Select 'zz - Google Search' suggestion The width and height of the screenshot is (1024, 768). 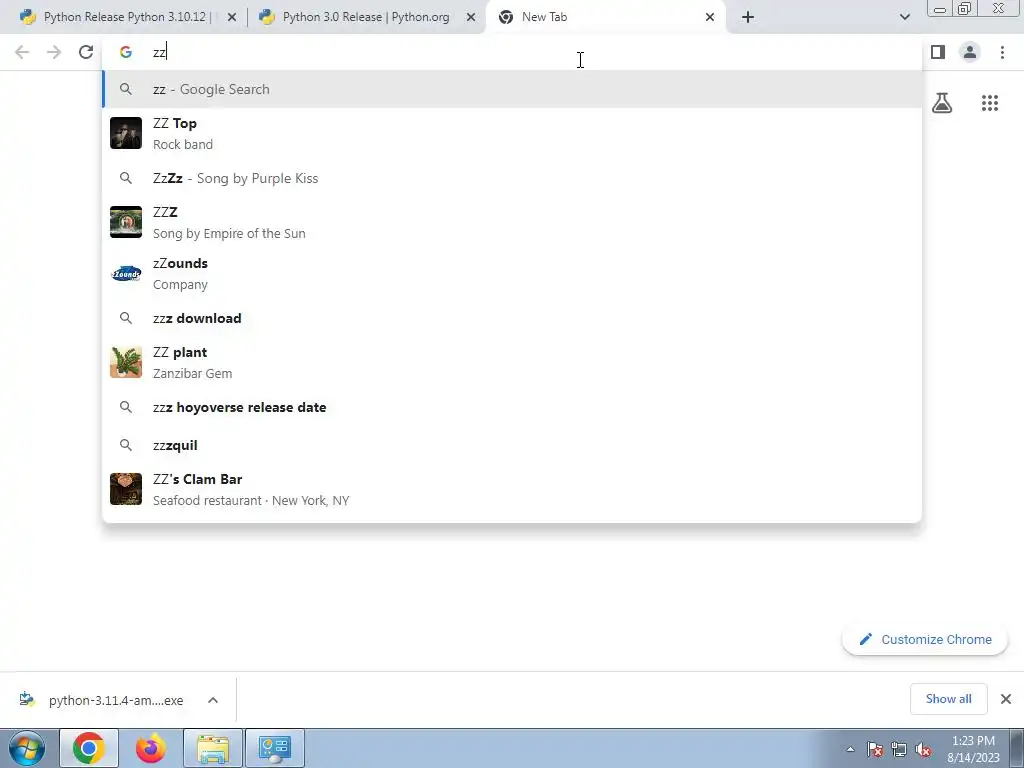point(512,89)
